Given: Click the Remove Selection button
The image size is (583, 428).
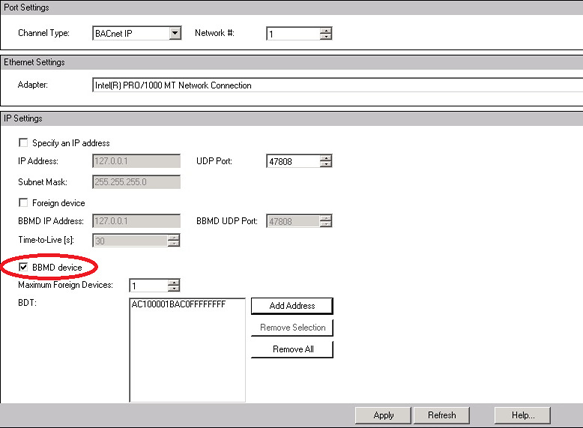Looking at the screenshot, I should click(292, 328).
